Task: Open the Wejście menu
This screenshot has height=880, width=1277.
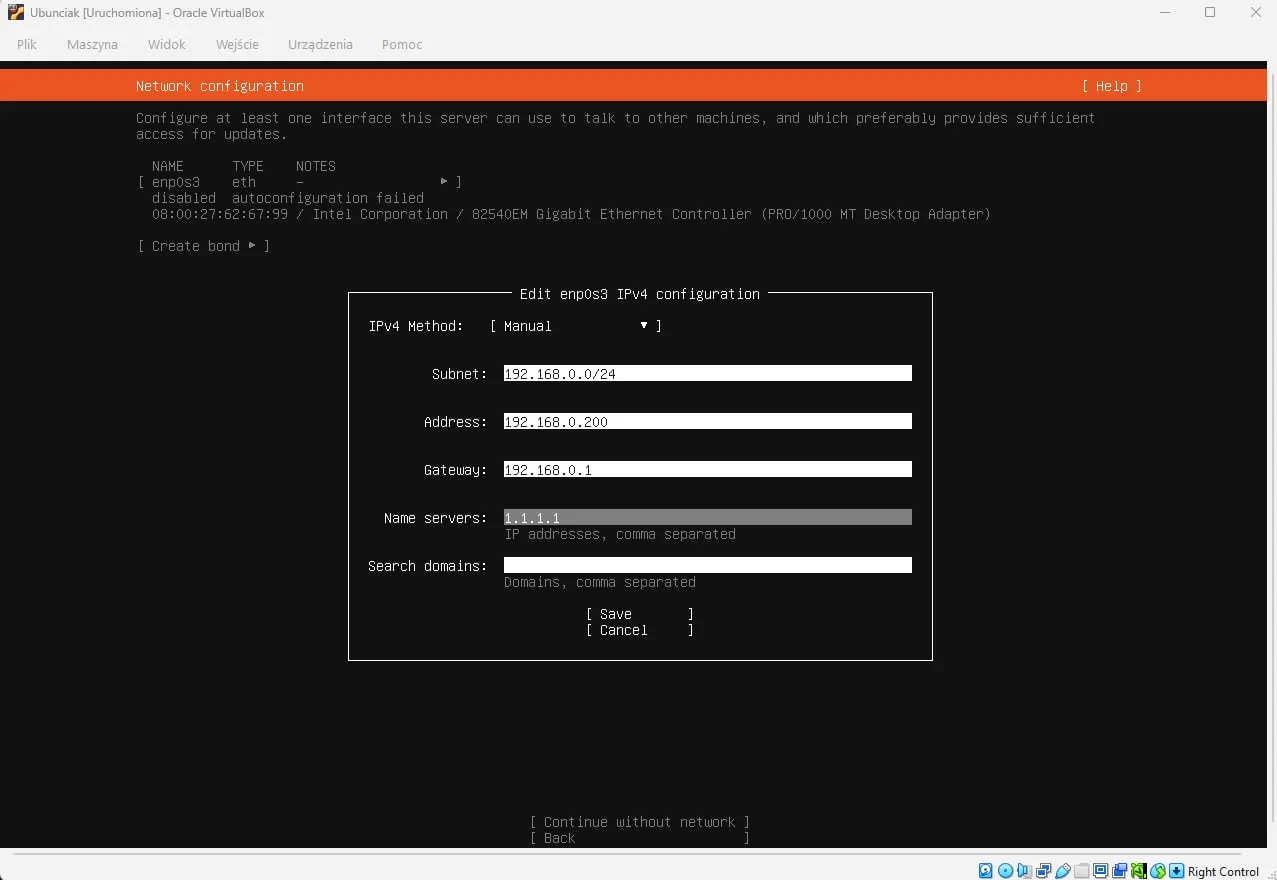Action: [x=237, y=44]
